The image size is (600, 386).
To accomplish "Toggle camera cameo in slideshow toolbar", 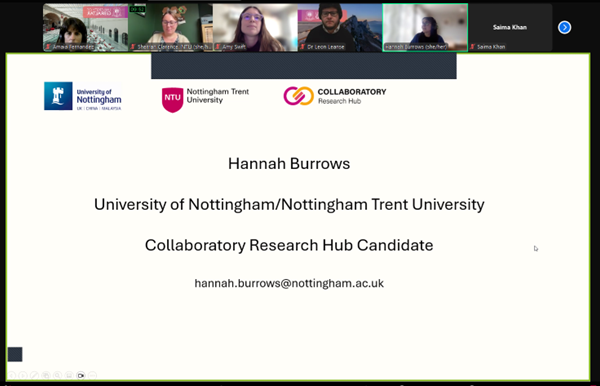I will (x=81, y=376).
